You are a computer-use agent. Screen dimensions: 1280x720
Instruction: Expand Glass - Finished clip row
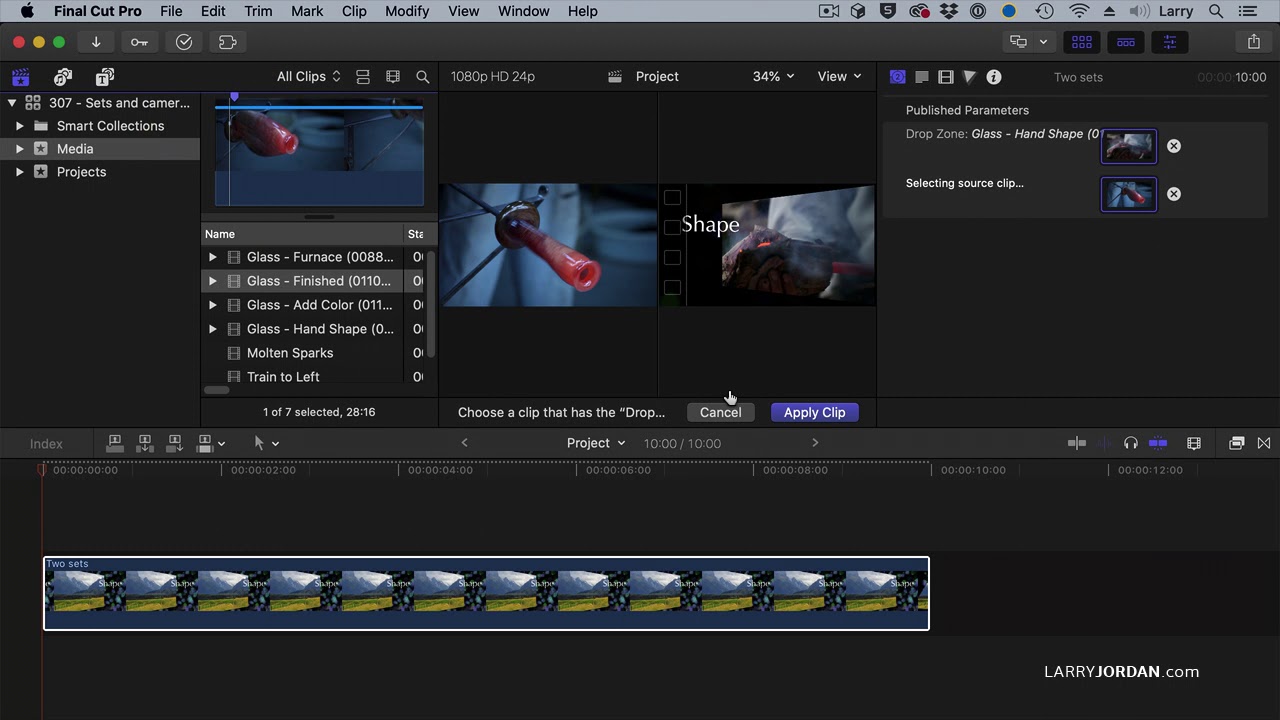tap(212, 281)
